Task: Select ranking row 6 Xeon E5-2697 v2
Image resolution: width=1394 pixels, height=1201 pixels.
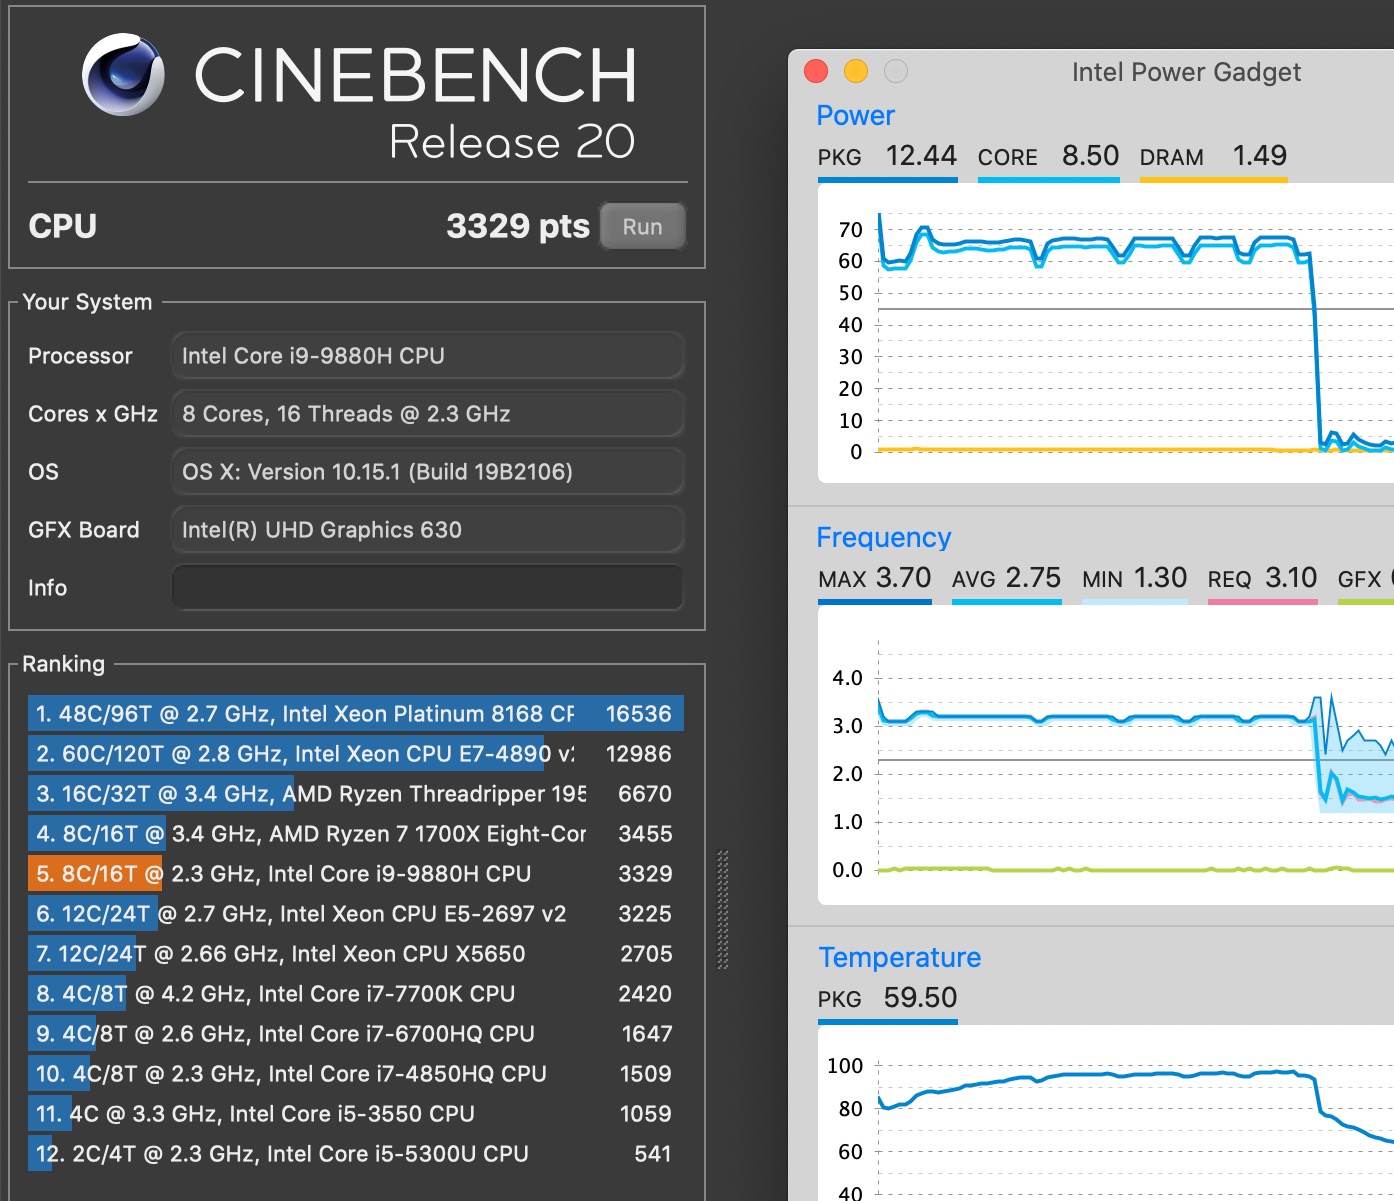Action: coord(356,914)
